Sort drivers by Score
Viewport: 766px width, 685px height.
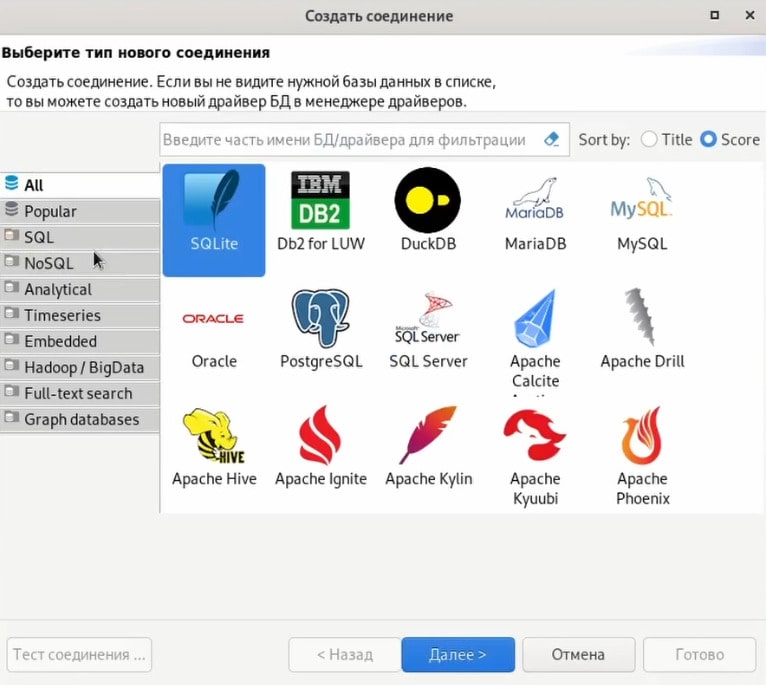point(729,140)
